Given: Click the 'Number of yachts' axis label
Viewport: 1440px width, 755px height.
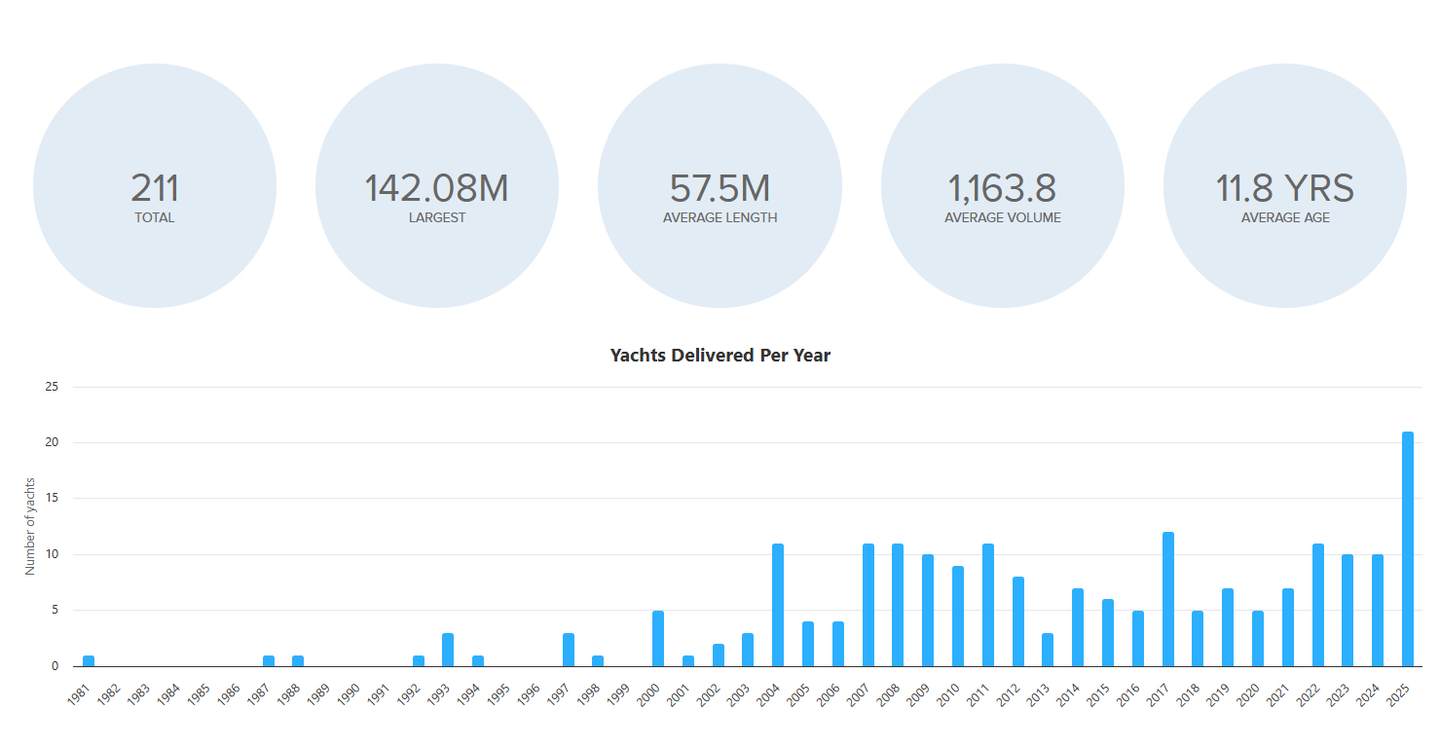Looking at the screenshot, I should (30, 525).
